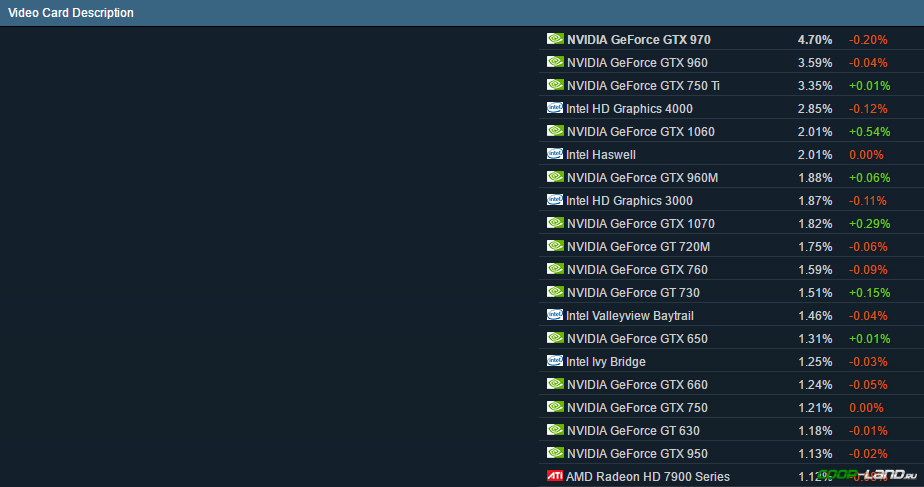This screenshot has height=487, width=924.
Task: Select the NVIDIA GeForce GTX 970 name
Action: [639, 40]
